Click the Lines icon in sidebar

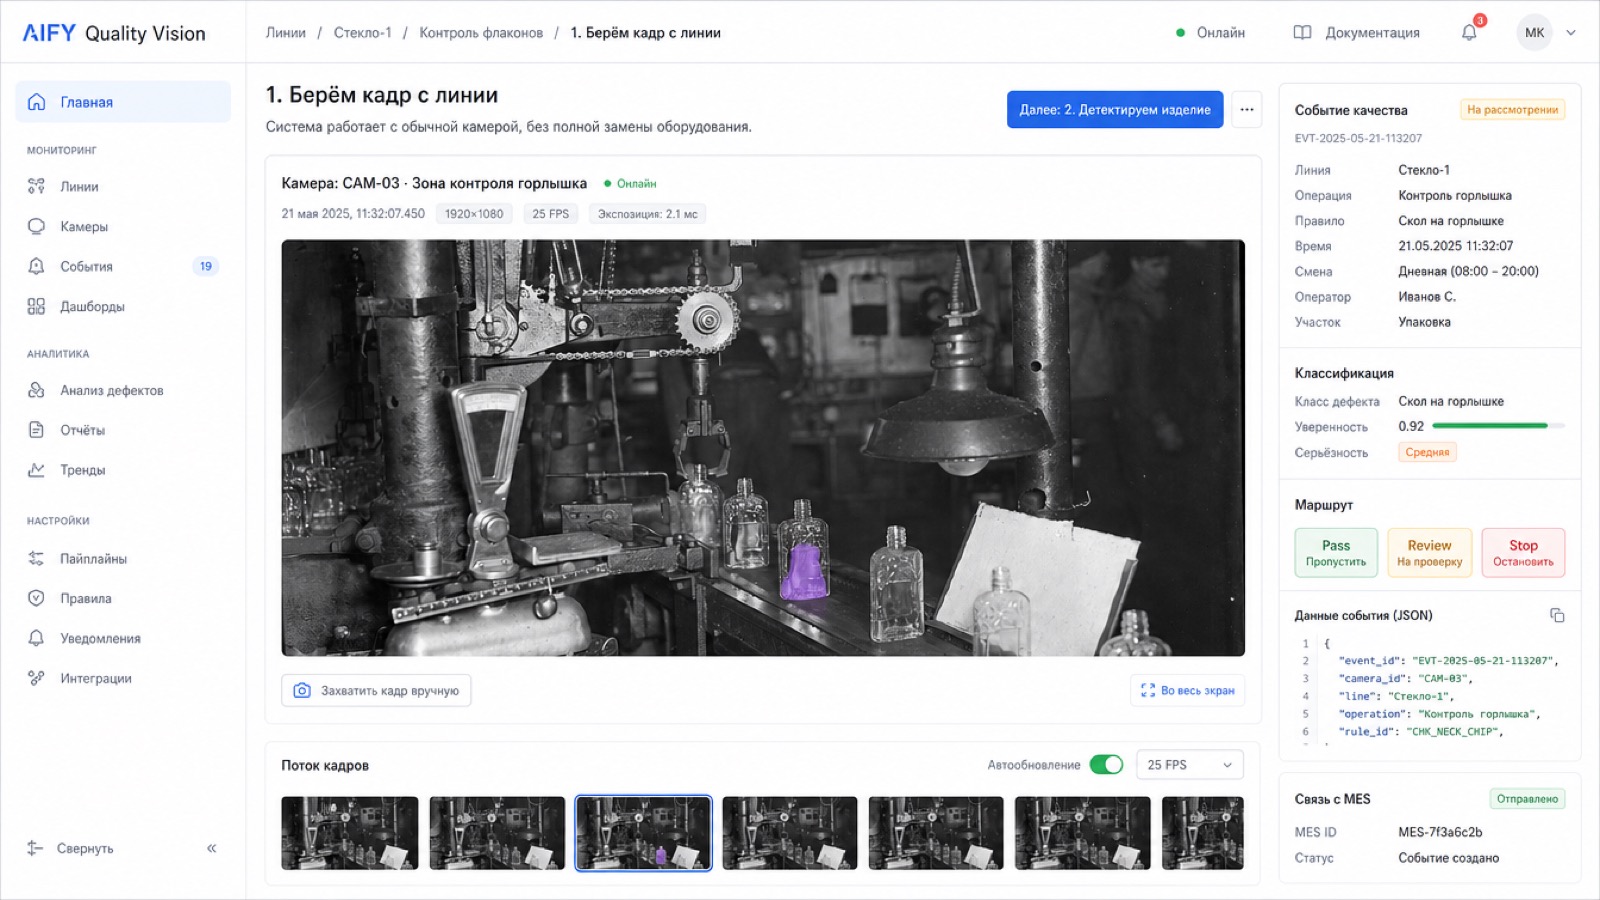(36, 186)
